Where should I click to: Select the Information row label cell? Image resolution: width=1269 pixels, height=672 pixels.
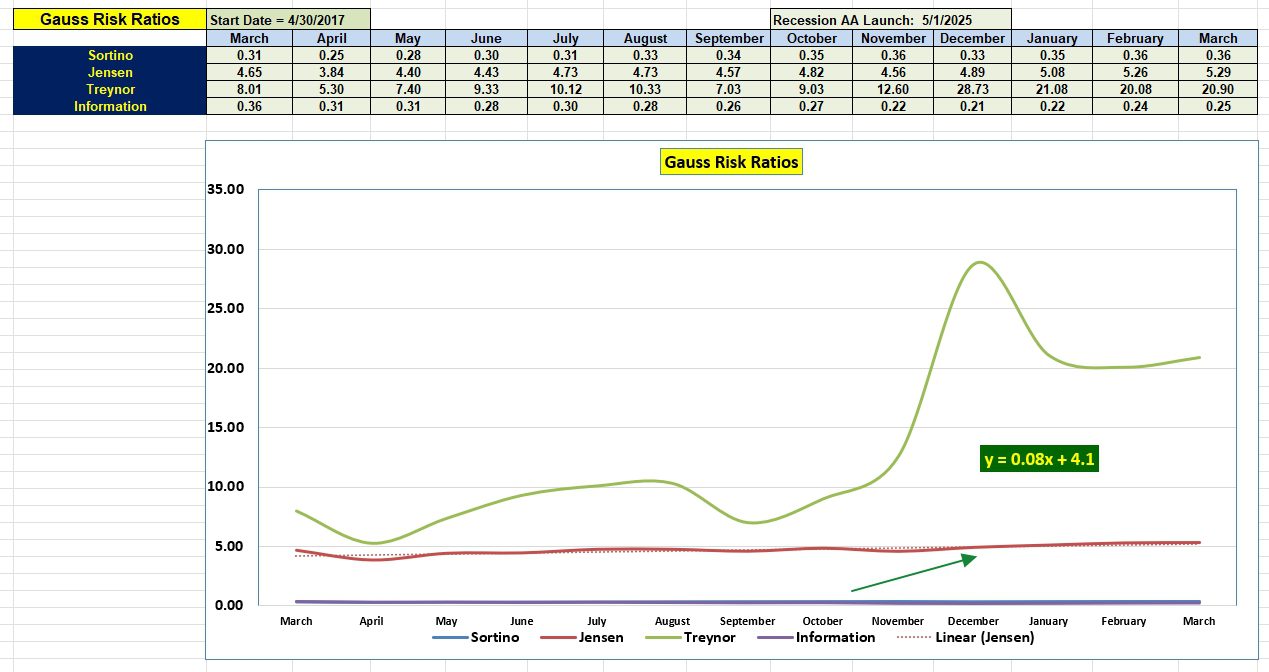coord(109,106)
